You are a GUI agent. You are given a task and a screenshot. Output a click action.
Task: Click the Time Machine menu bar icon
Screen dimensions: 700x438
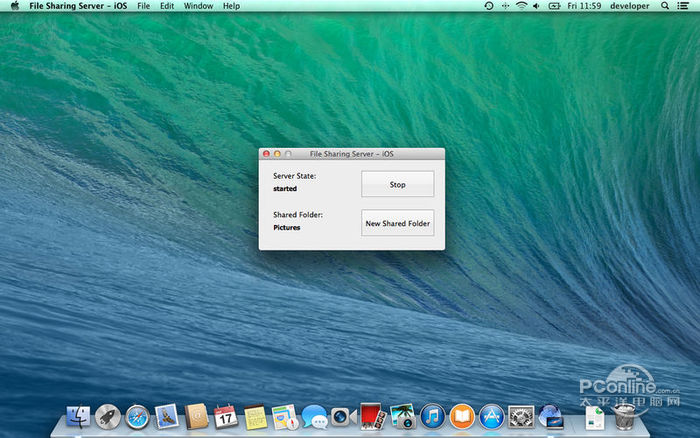tap(488, 6)
